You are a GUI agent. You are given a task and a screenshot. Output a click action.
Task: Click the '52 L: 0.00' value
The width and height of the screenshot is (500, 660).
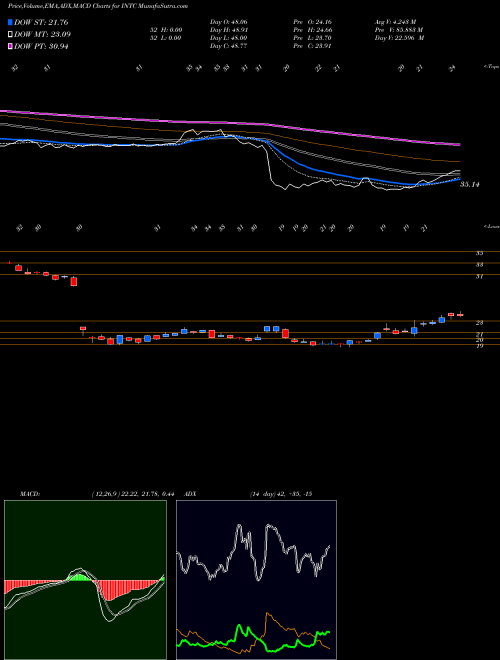[165, 38]
